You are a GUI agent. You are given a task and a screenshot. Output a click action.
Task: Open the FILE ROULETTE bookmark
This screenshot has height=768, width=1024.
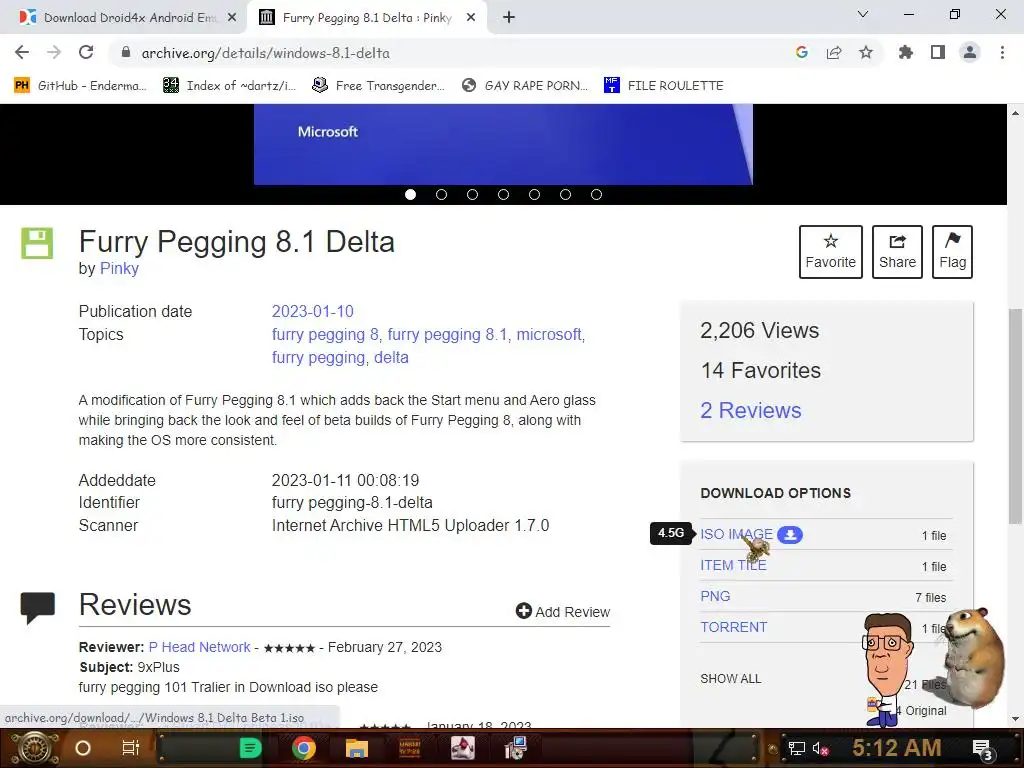[x=664, y=86]
